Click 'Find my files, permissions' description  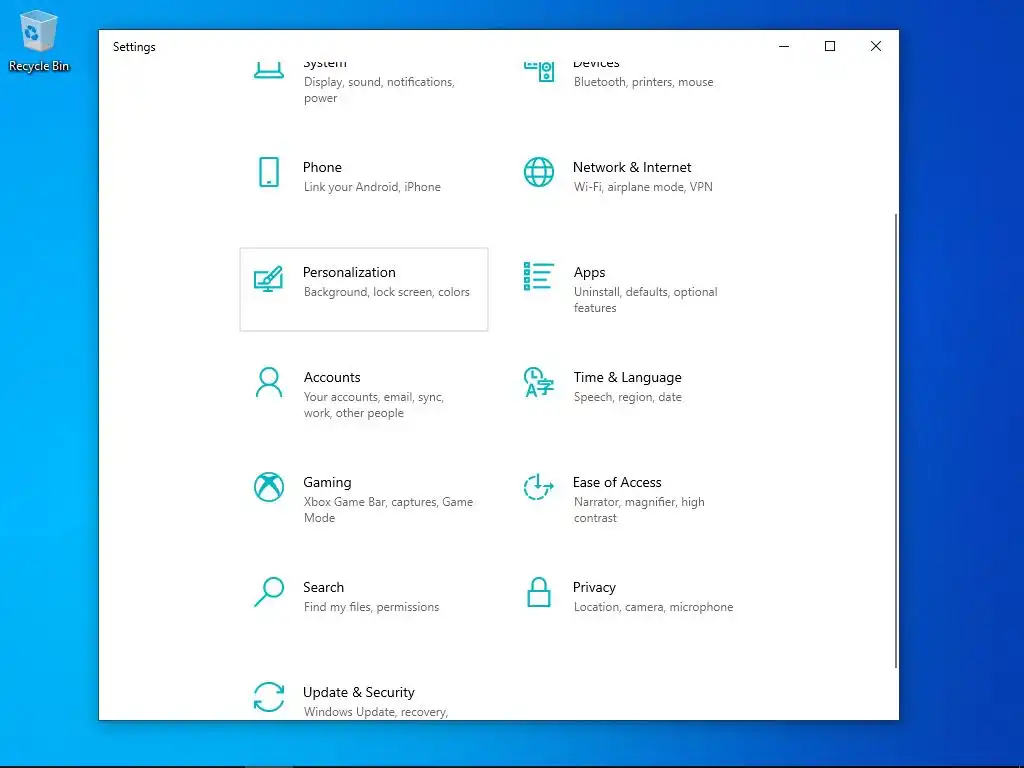pos(371,607)
